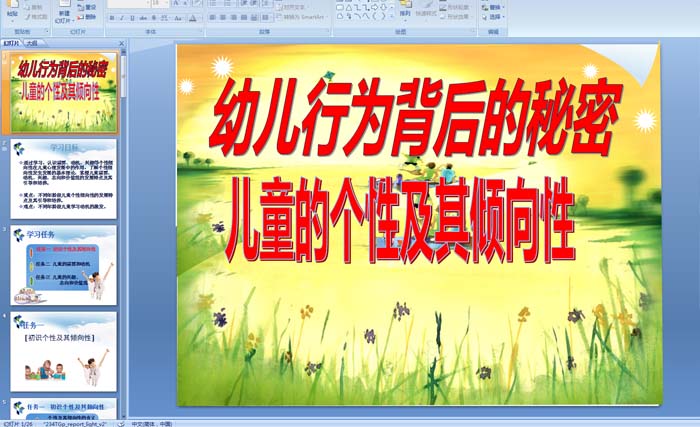Open the Arrange (排列) dropdown

coord(405,10)
